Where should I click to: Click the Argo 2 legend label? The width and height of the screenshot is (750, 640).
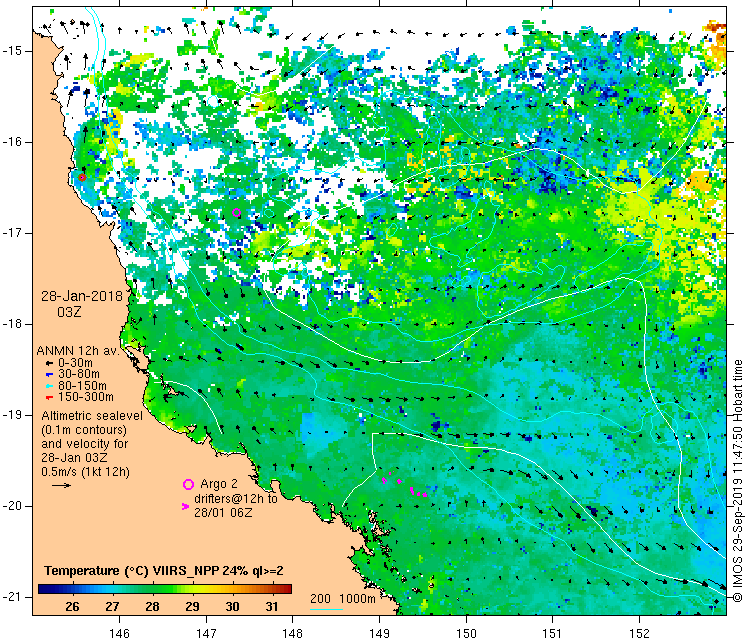[x=219, y=484]
